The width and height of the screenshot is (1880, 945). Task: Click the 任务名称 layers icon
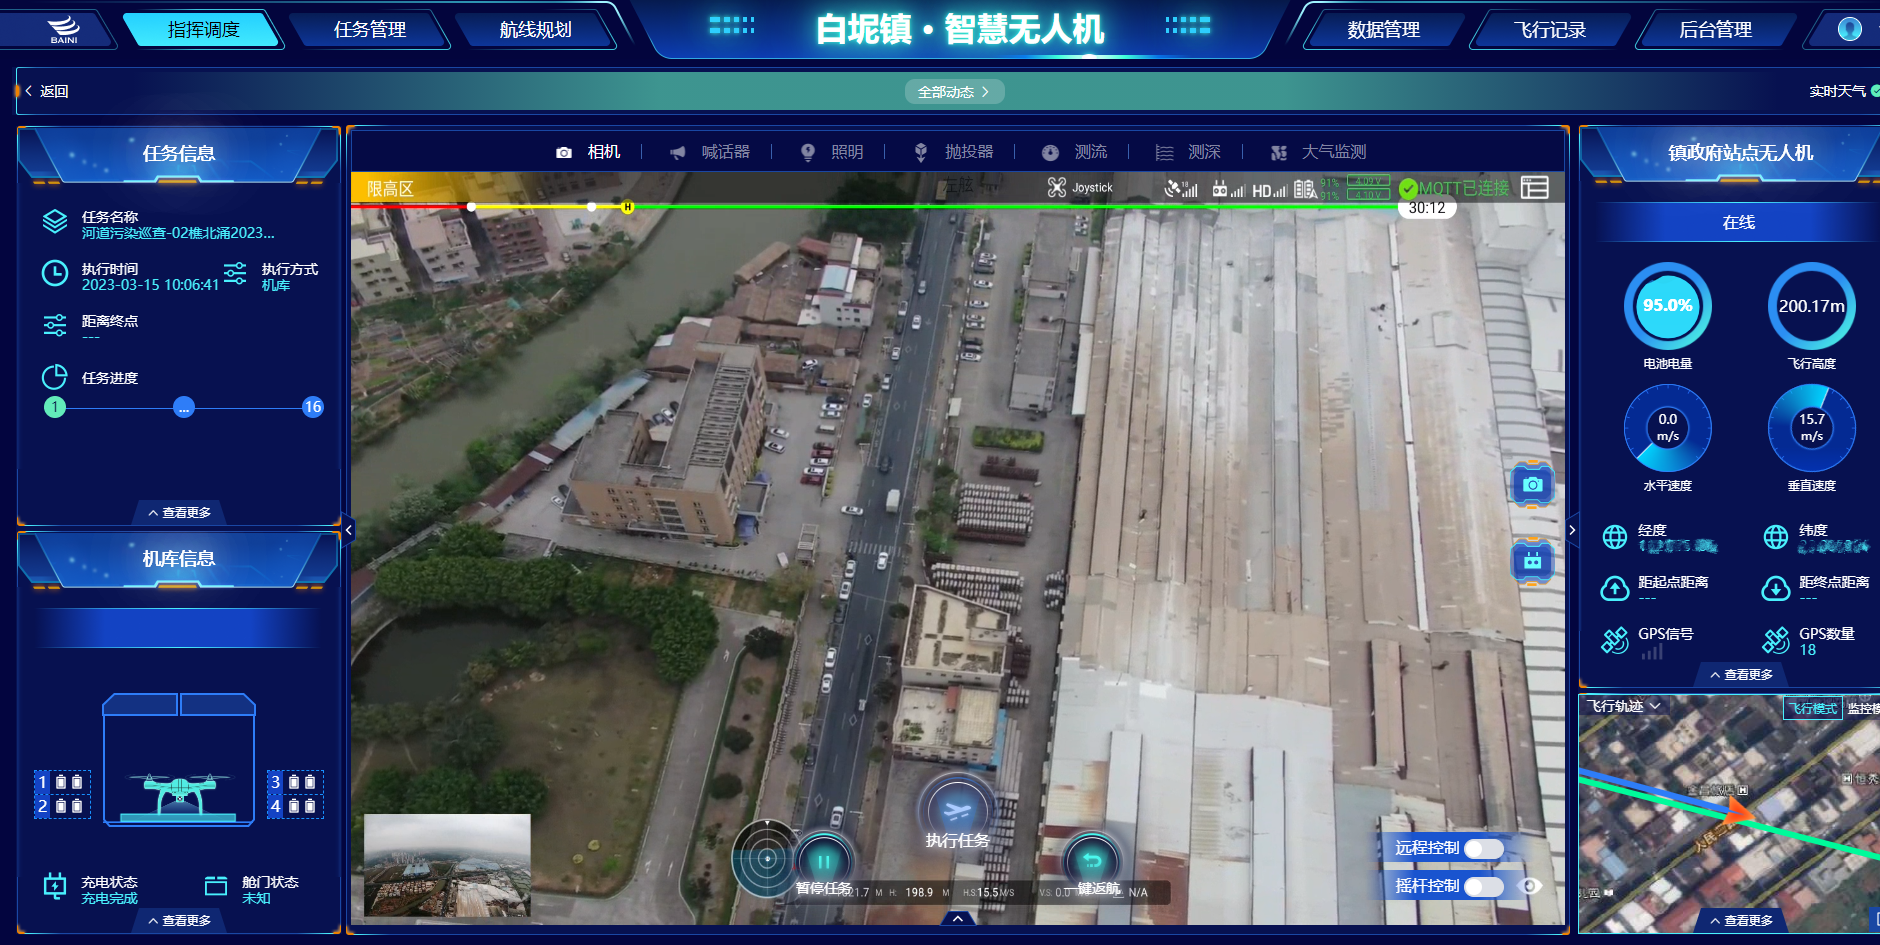[x=55, y=222]
